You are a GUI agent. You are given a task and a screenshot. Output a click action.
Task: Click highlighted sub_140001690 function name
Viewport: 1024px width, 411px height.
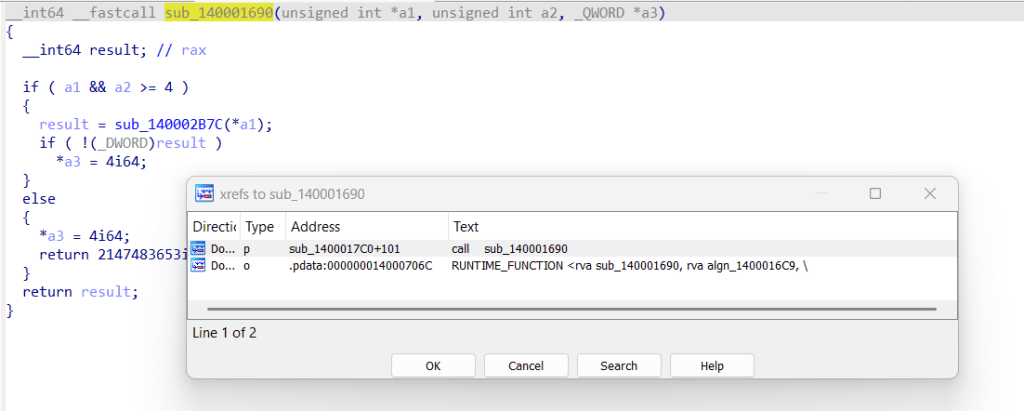tap(218, 13)
